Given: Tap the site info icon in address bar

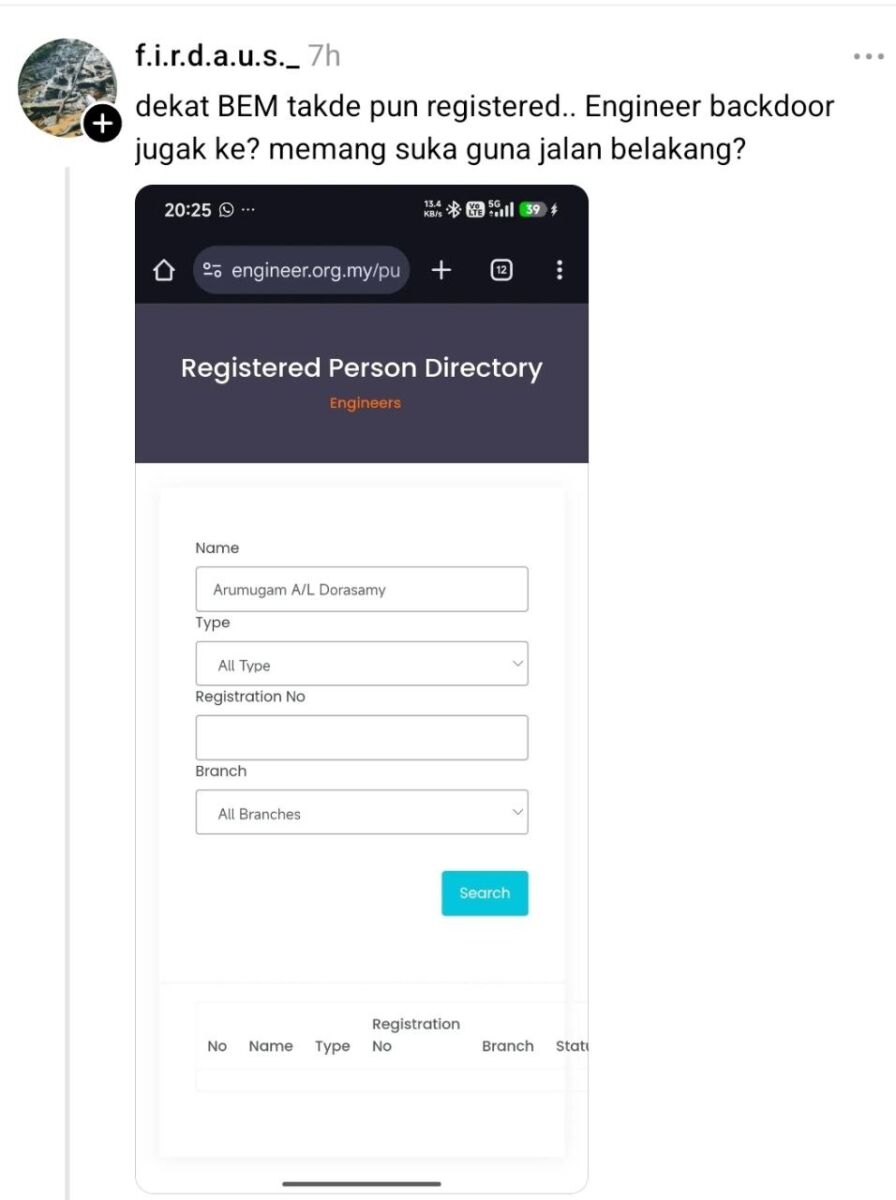Looking at the screenshot, I should [212, 270].
